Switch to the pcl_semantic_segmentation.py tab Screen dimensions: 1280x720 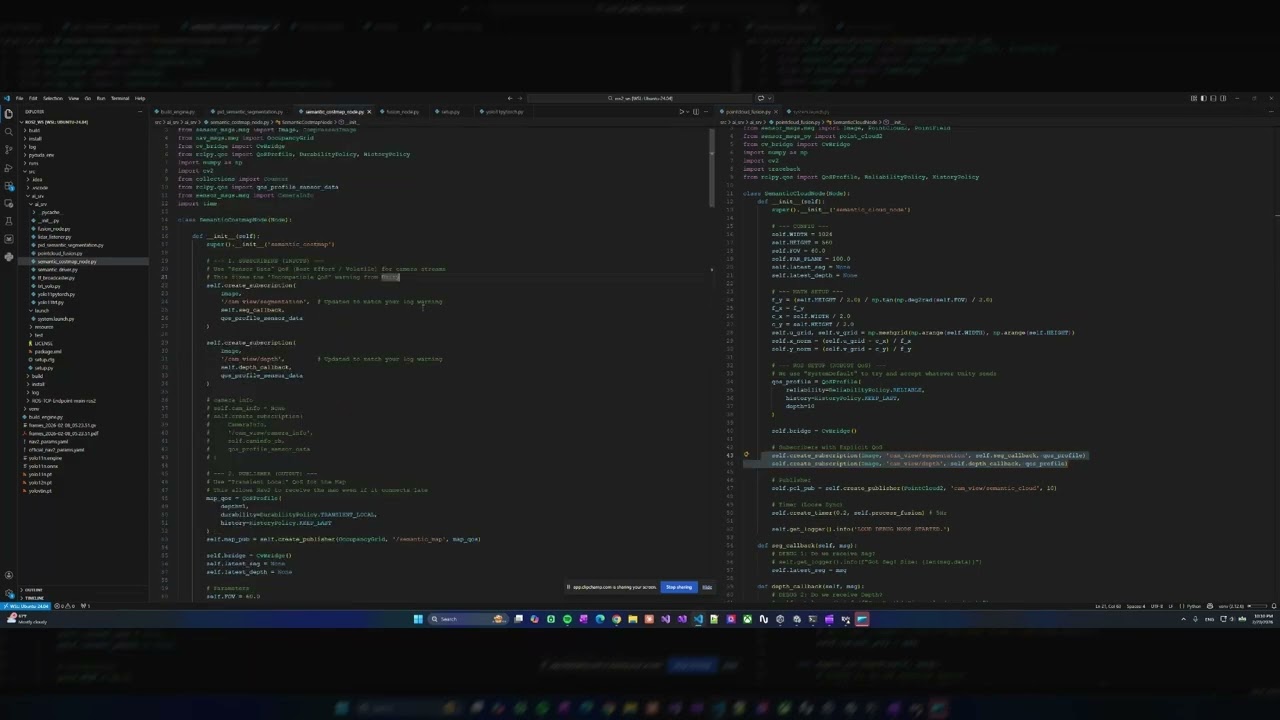click(x=247, y=111)
